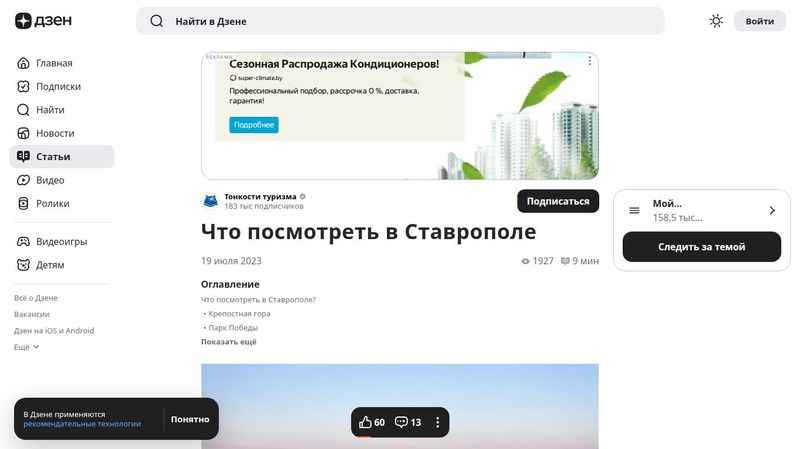Click the Войти login button
This screenshot has height=449, width=800.
759,21
